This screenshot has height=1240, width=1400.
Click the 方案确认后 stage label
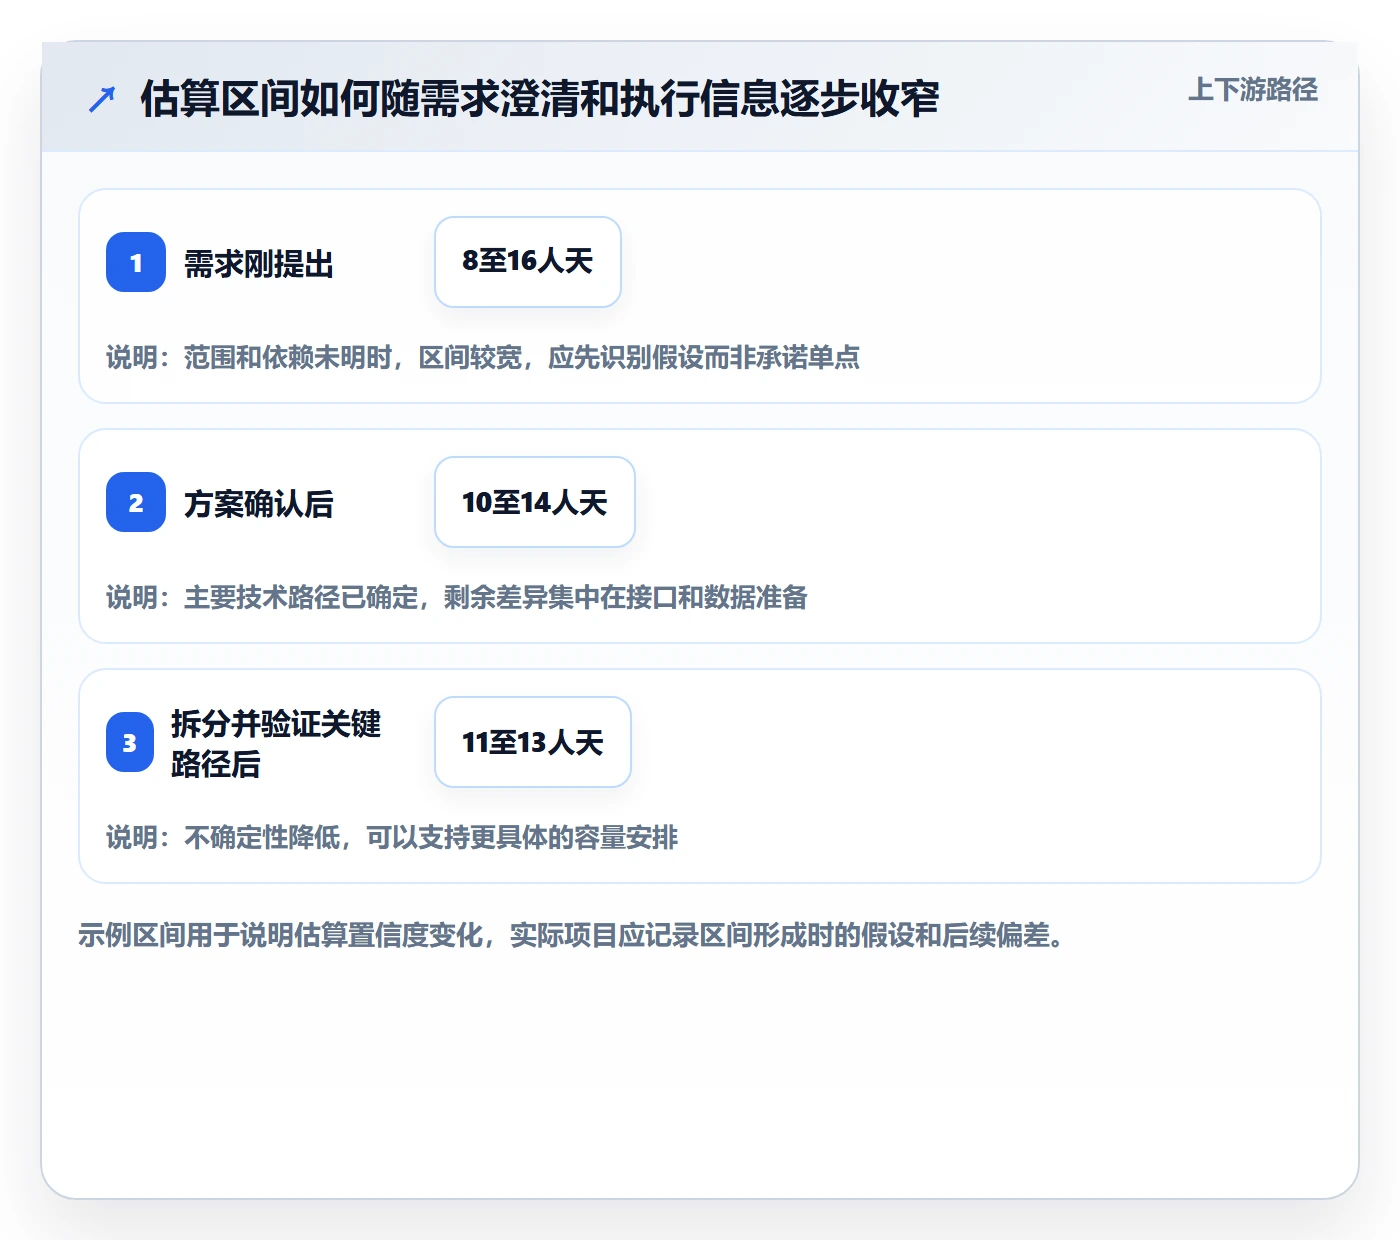tap(259, 504)
